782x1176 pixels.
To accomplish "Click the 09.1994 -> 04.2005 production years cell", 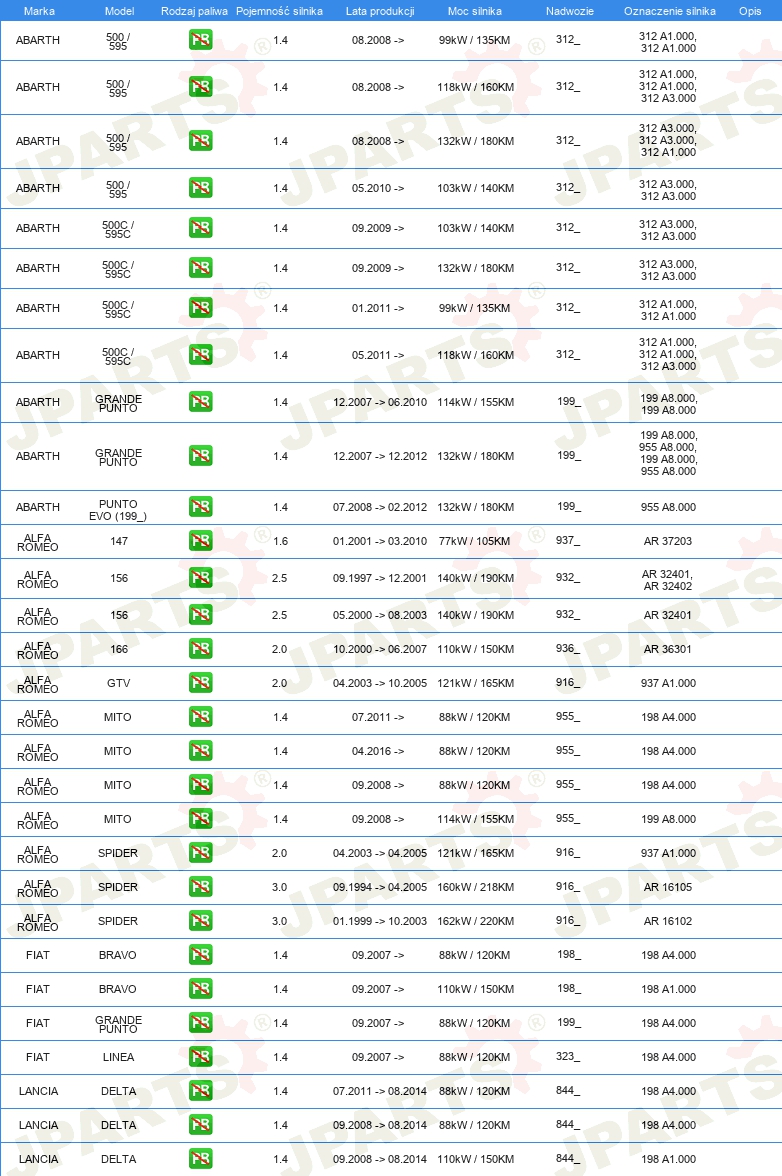I will click(x=380, y=887).
